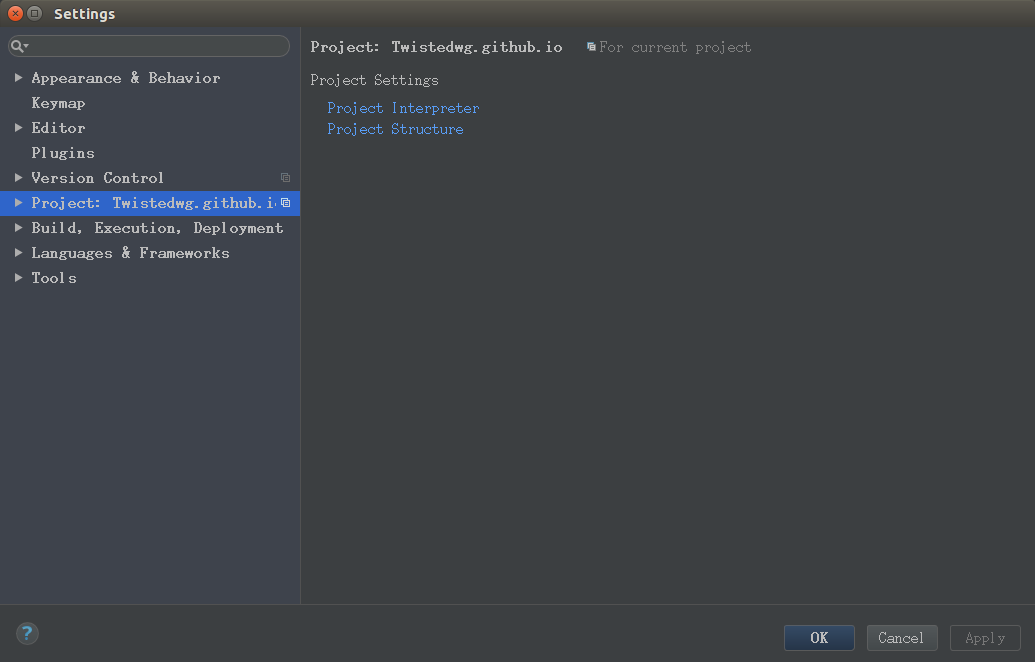This screenshot has height=662, width=1035.
Task: Open the Project Structure link
Action: click(395, 129)
